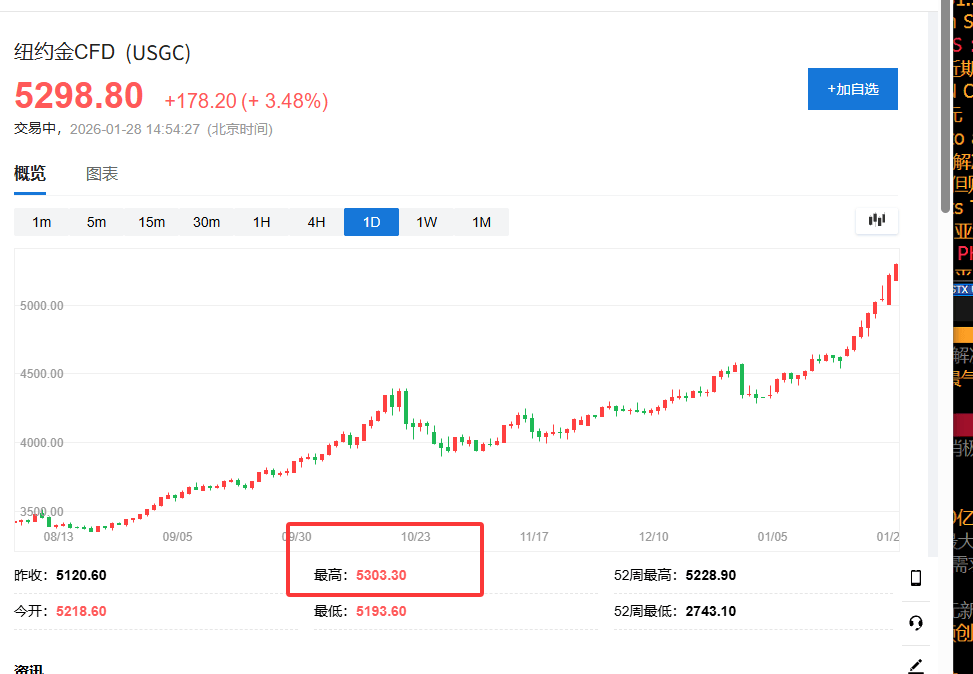Choose the 1H chart period
This screenshot has height=674, width=973.
point(261,222)
